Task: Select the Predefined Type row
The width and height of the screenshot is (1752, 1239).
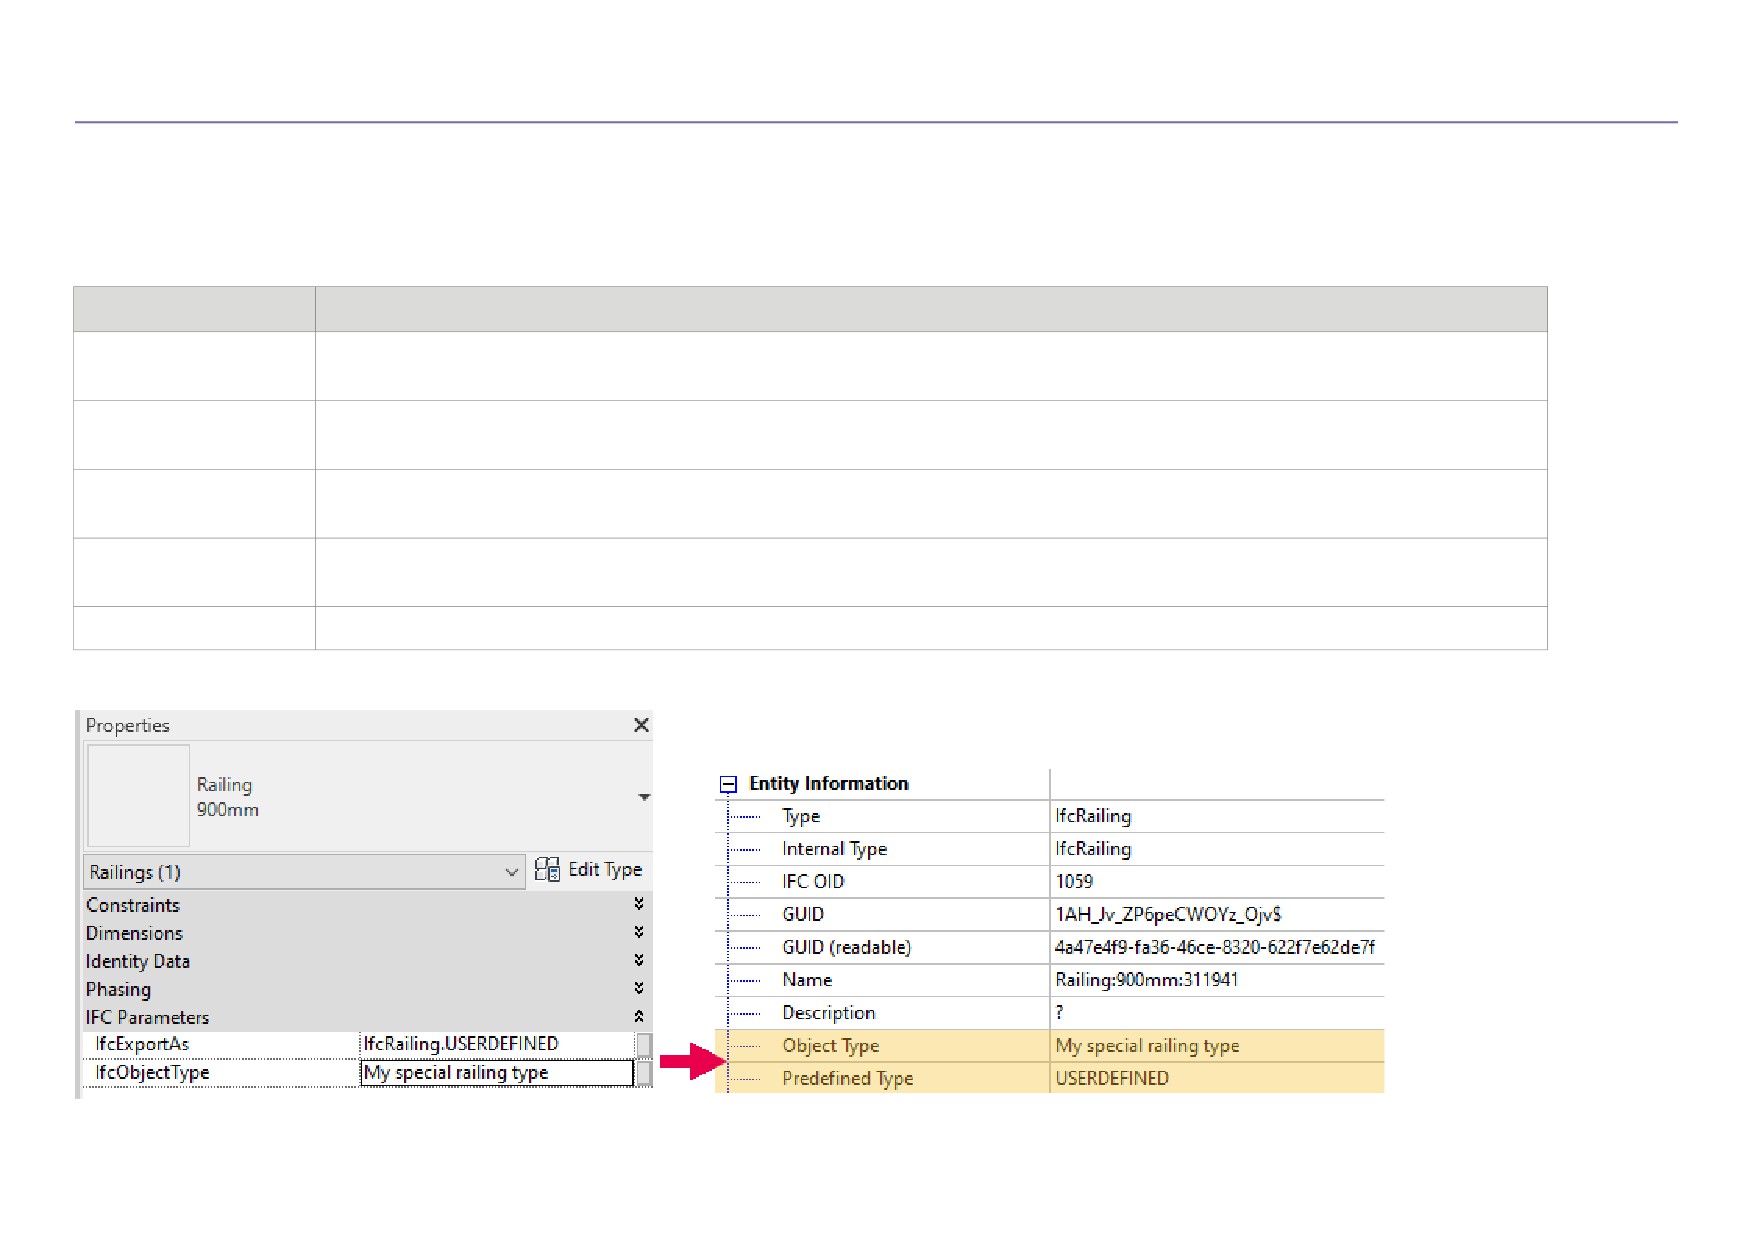Action: tap(1050, 1078)
